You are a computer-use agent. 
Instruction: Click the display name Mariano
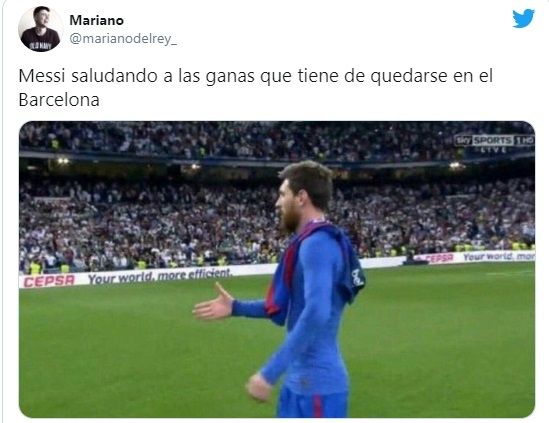(x=97, y=21)
